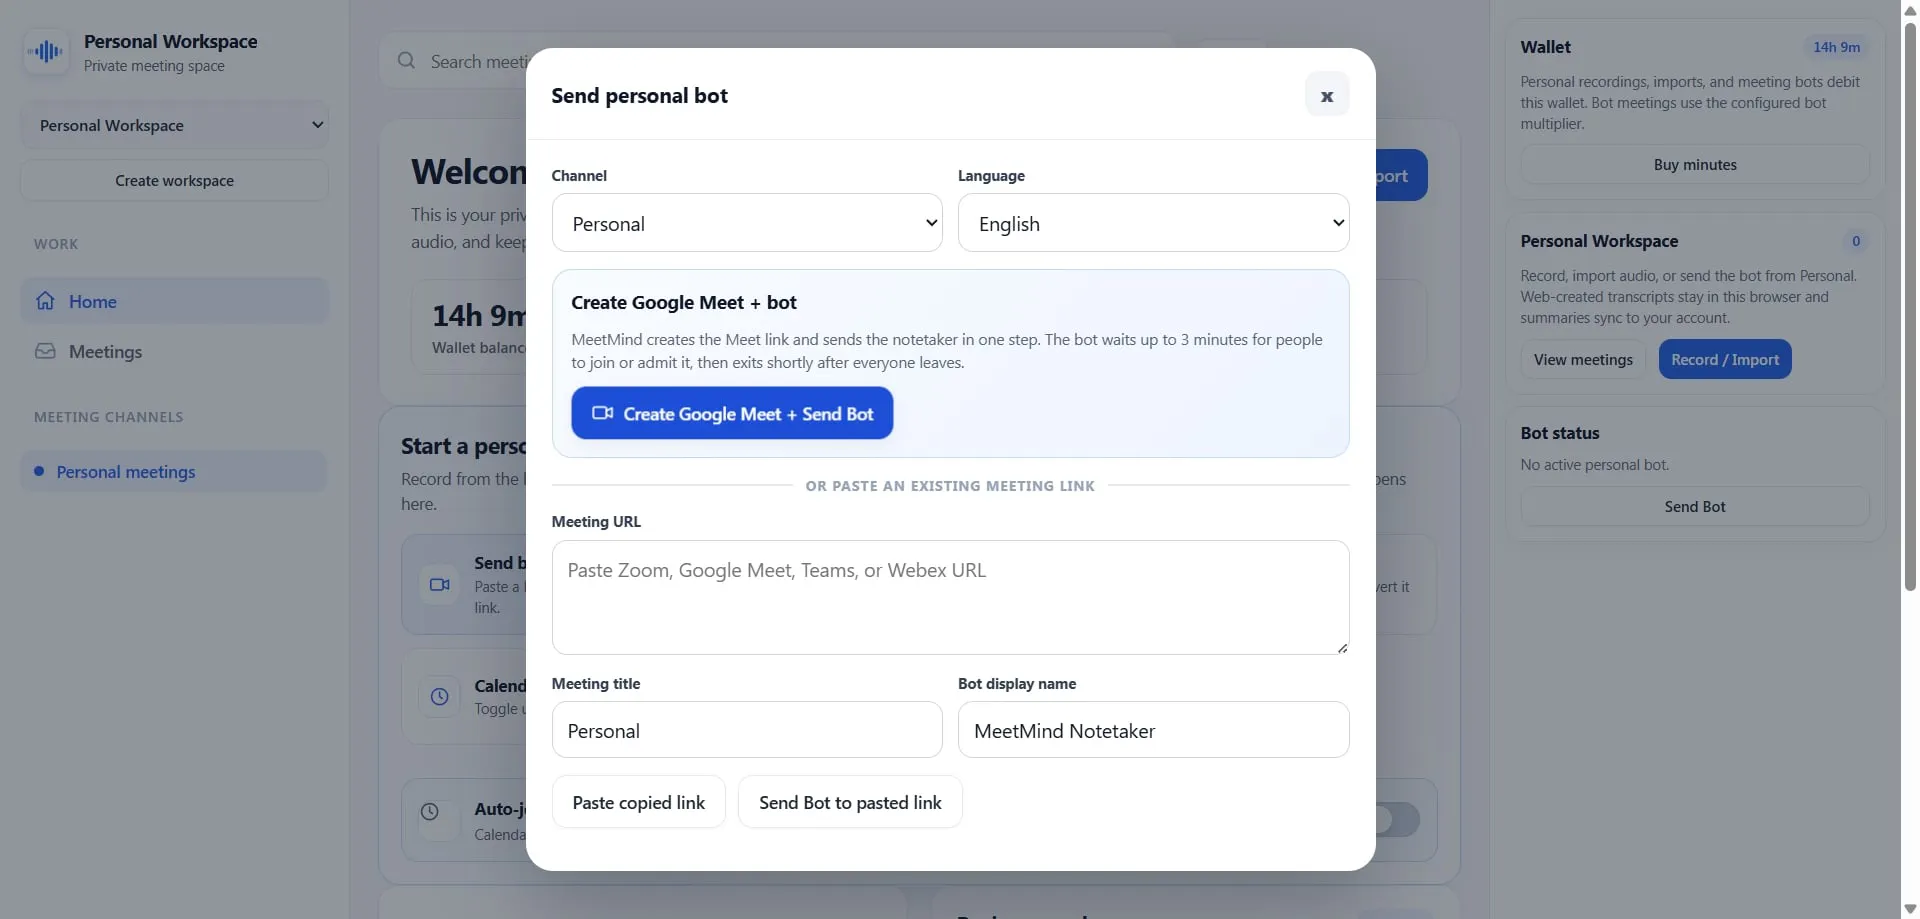Focus the Meeting URL text area

[950, 597]
